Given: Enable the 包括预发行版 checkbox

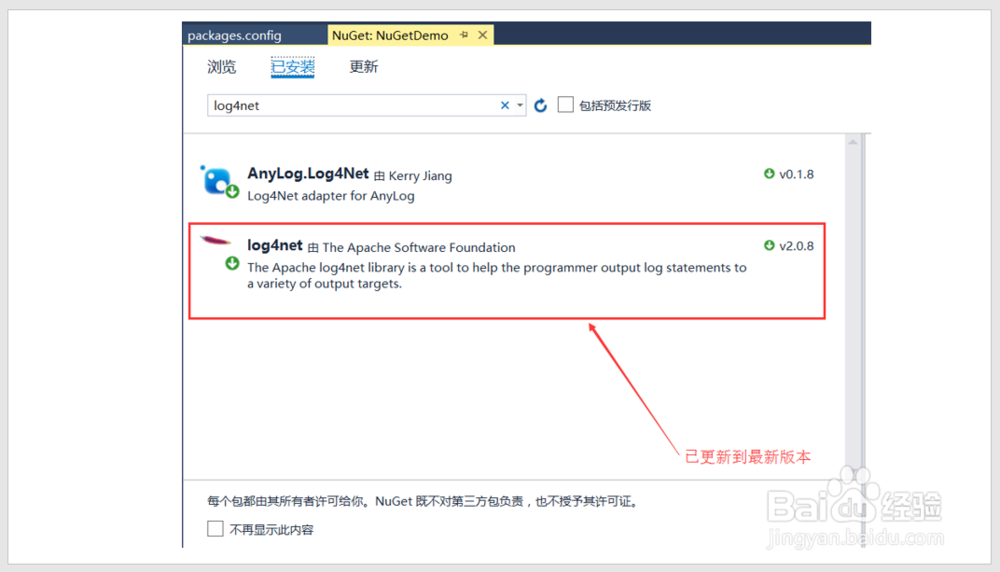Looking at the screenshot, I should click(x=565, y=105).
